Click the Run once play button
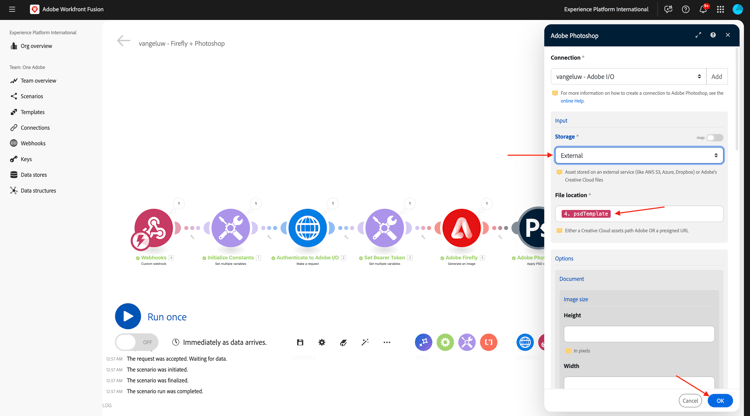750x416 pixels. coord(128,316)
